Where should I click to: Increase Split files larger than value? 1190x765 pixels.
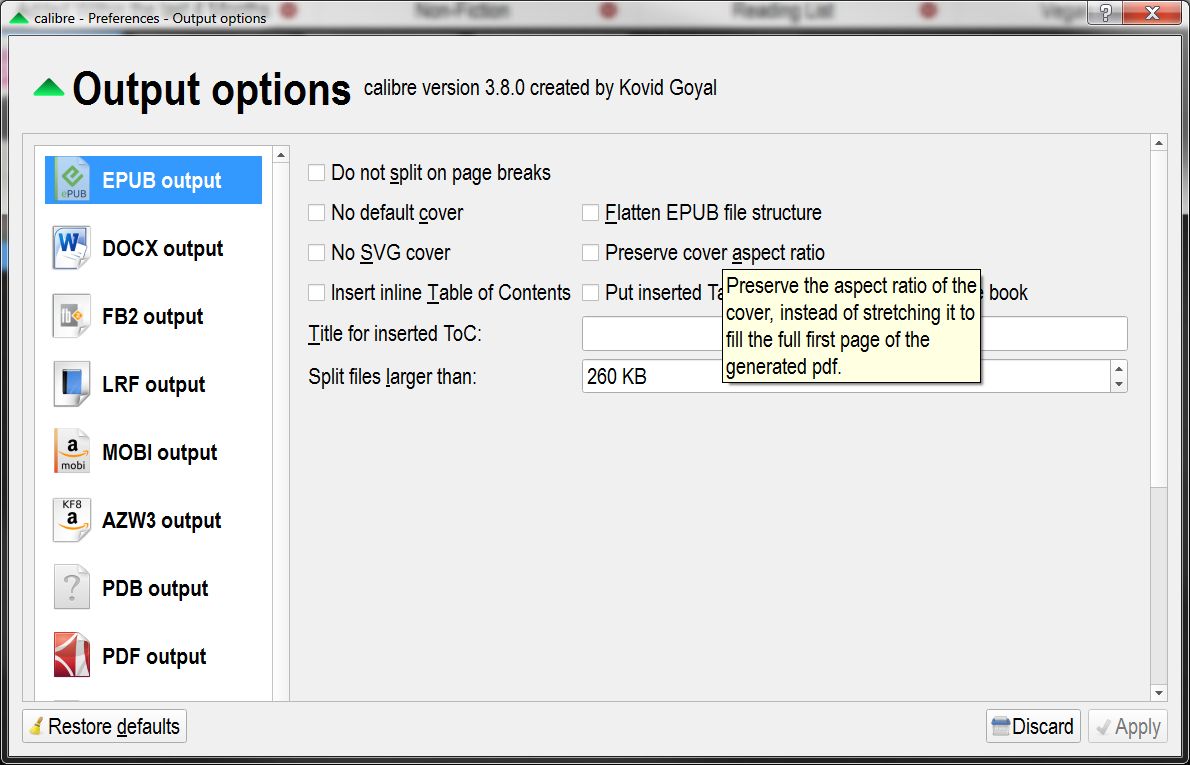pyautogui.click(x=1119, y=369)
